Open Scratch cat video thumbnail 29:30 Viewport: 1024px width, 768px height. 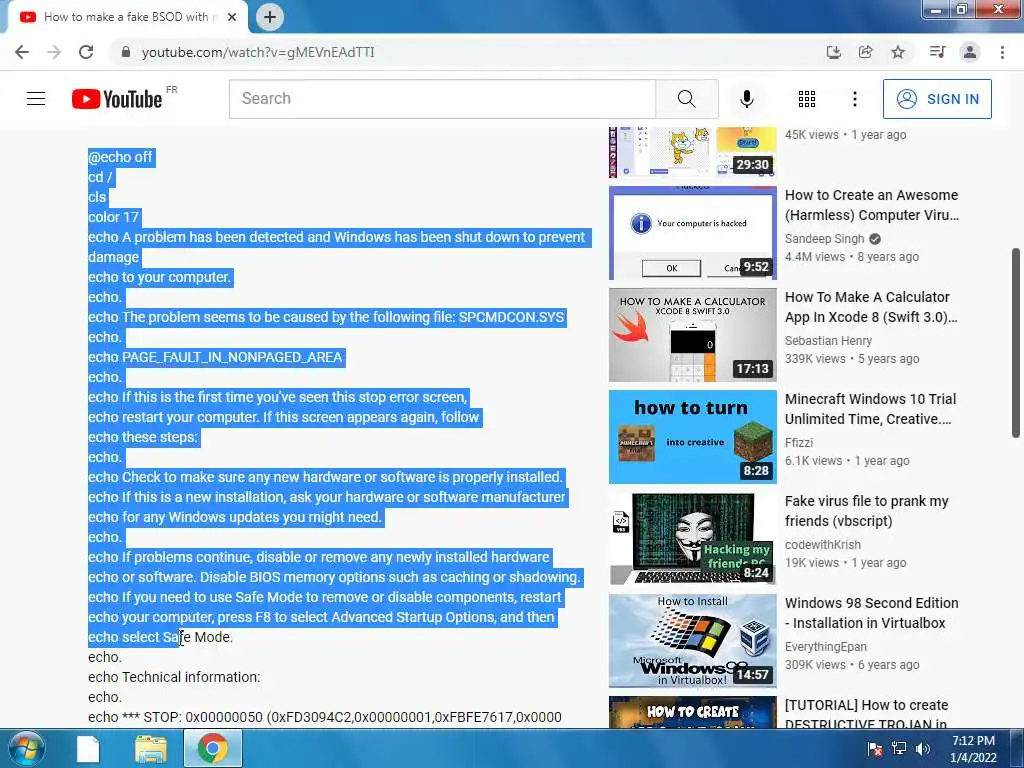point(693,152)
